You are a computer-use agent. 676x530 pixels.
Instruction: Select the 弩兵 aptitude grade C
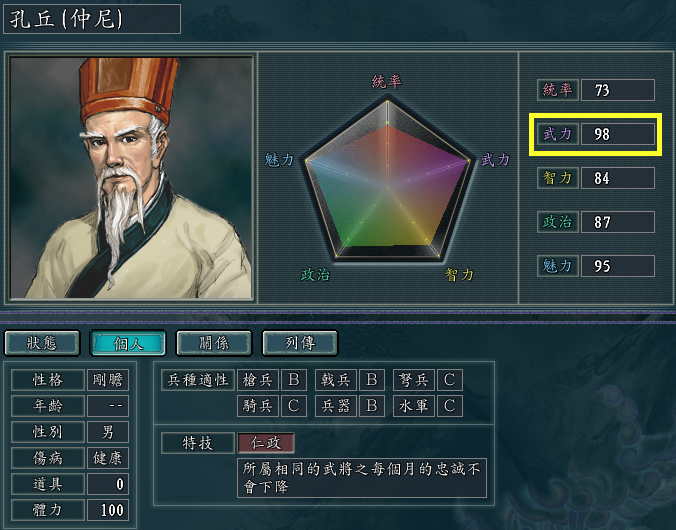pyautogui.click(x=450, y=380)
